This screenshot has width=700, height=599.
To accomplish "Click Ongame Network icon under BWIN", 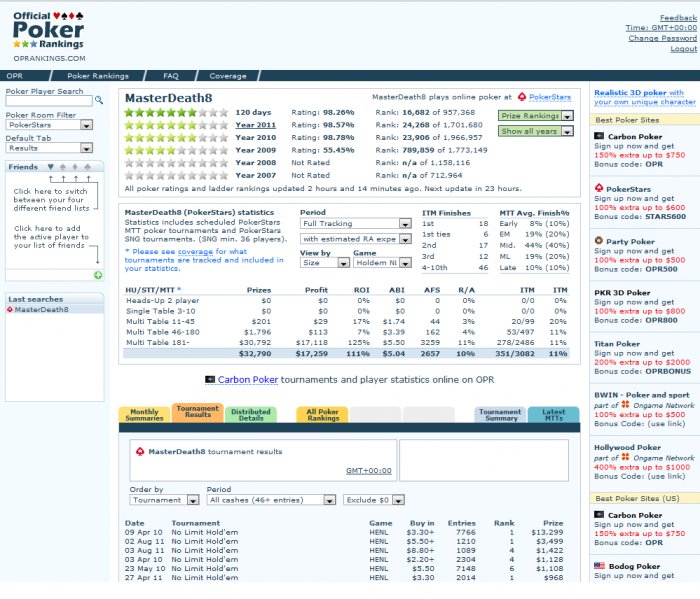I will point(625,404).
